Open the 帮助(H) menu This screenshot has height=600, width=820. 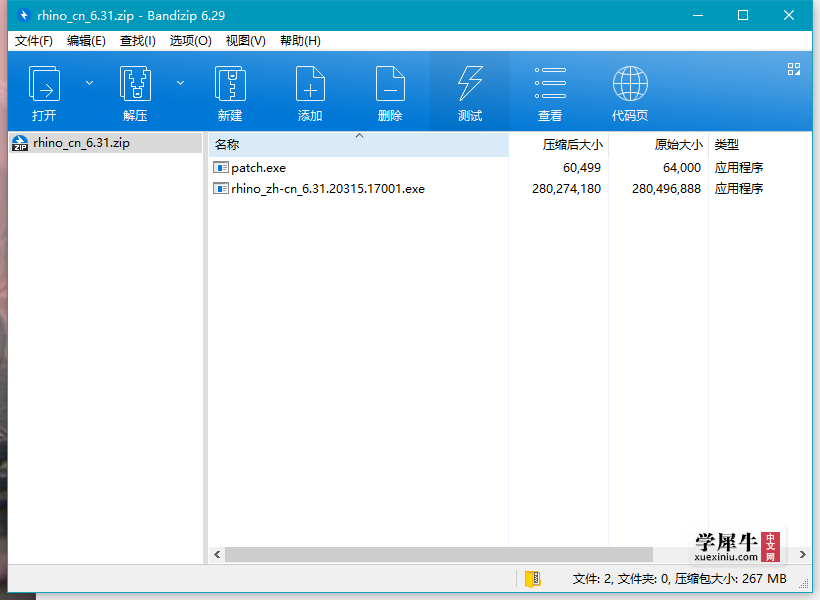(300, 41)
